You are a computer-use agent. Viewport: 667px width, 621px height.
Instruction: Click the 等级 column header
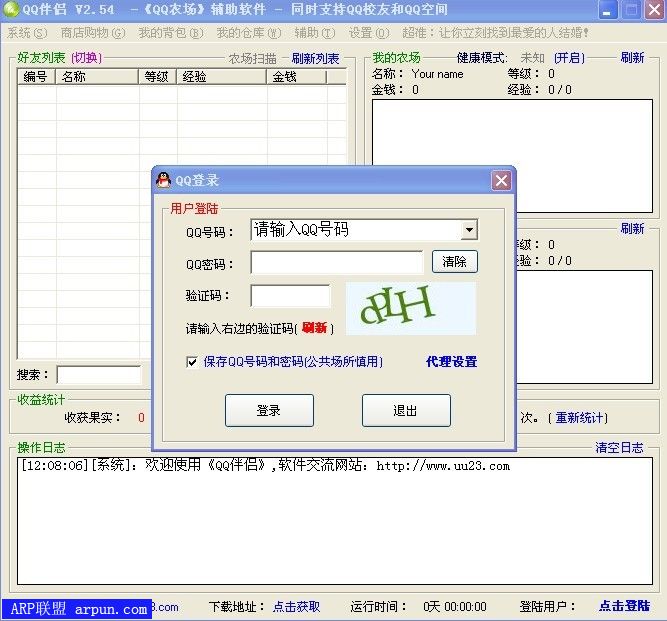coord(157,77)
